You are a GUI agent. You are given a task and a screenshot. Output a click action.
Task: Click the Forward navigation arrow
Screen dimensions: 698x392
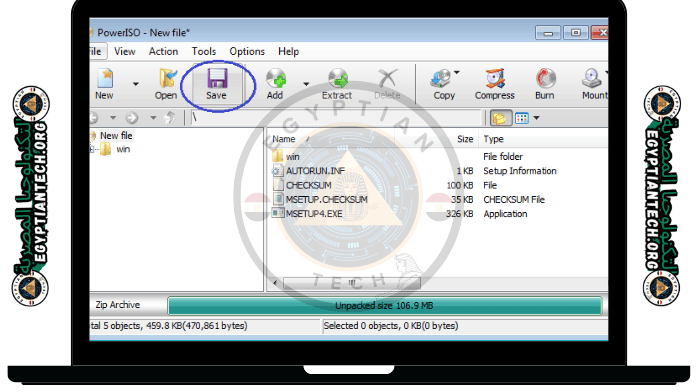click(132, 118)
